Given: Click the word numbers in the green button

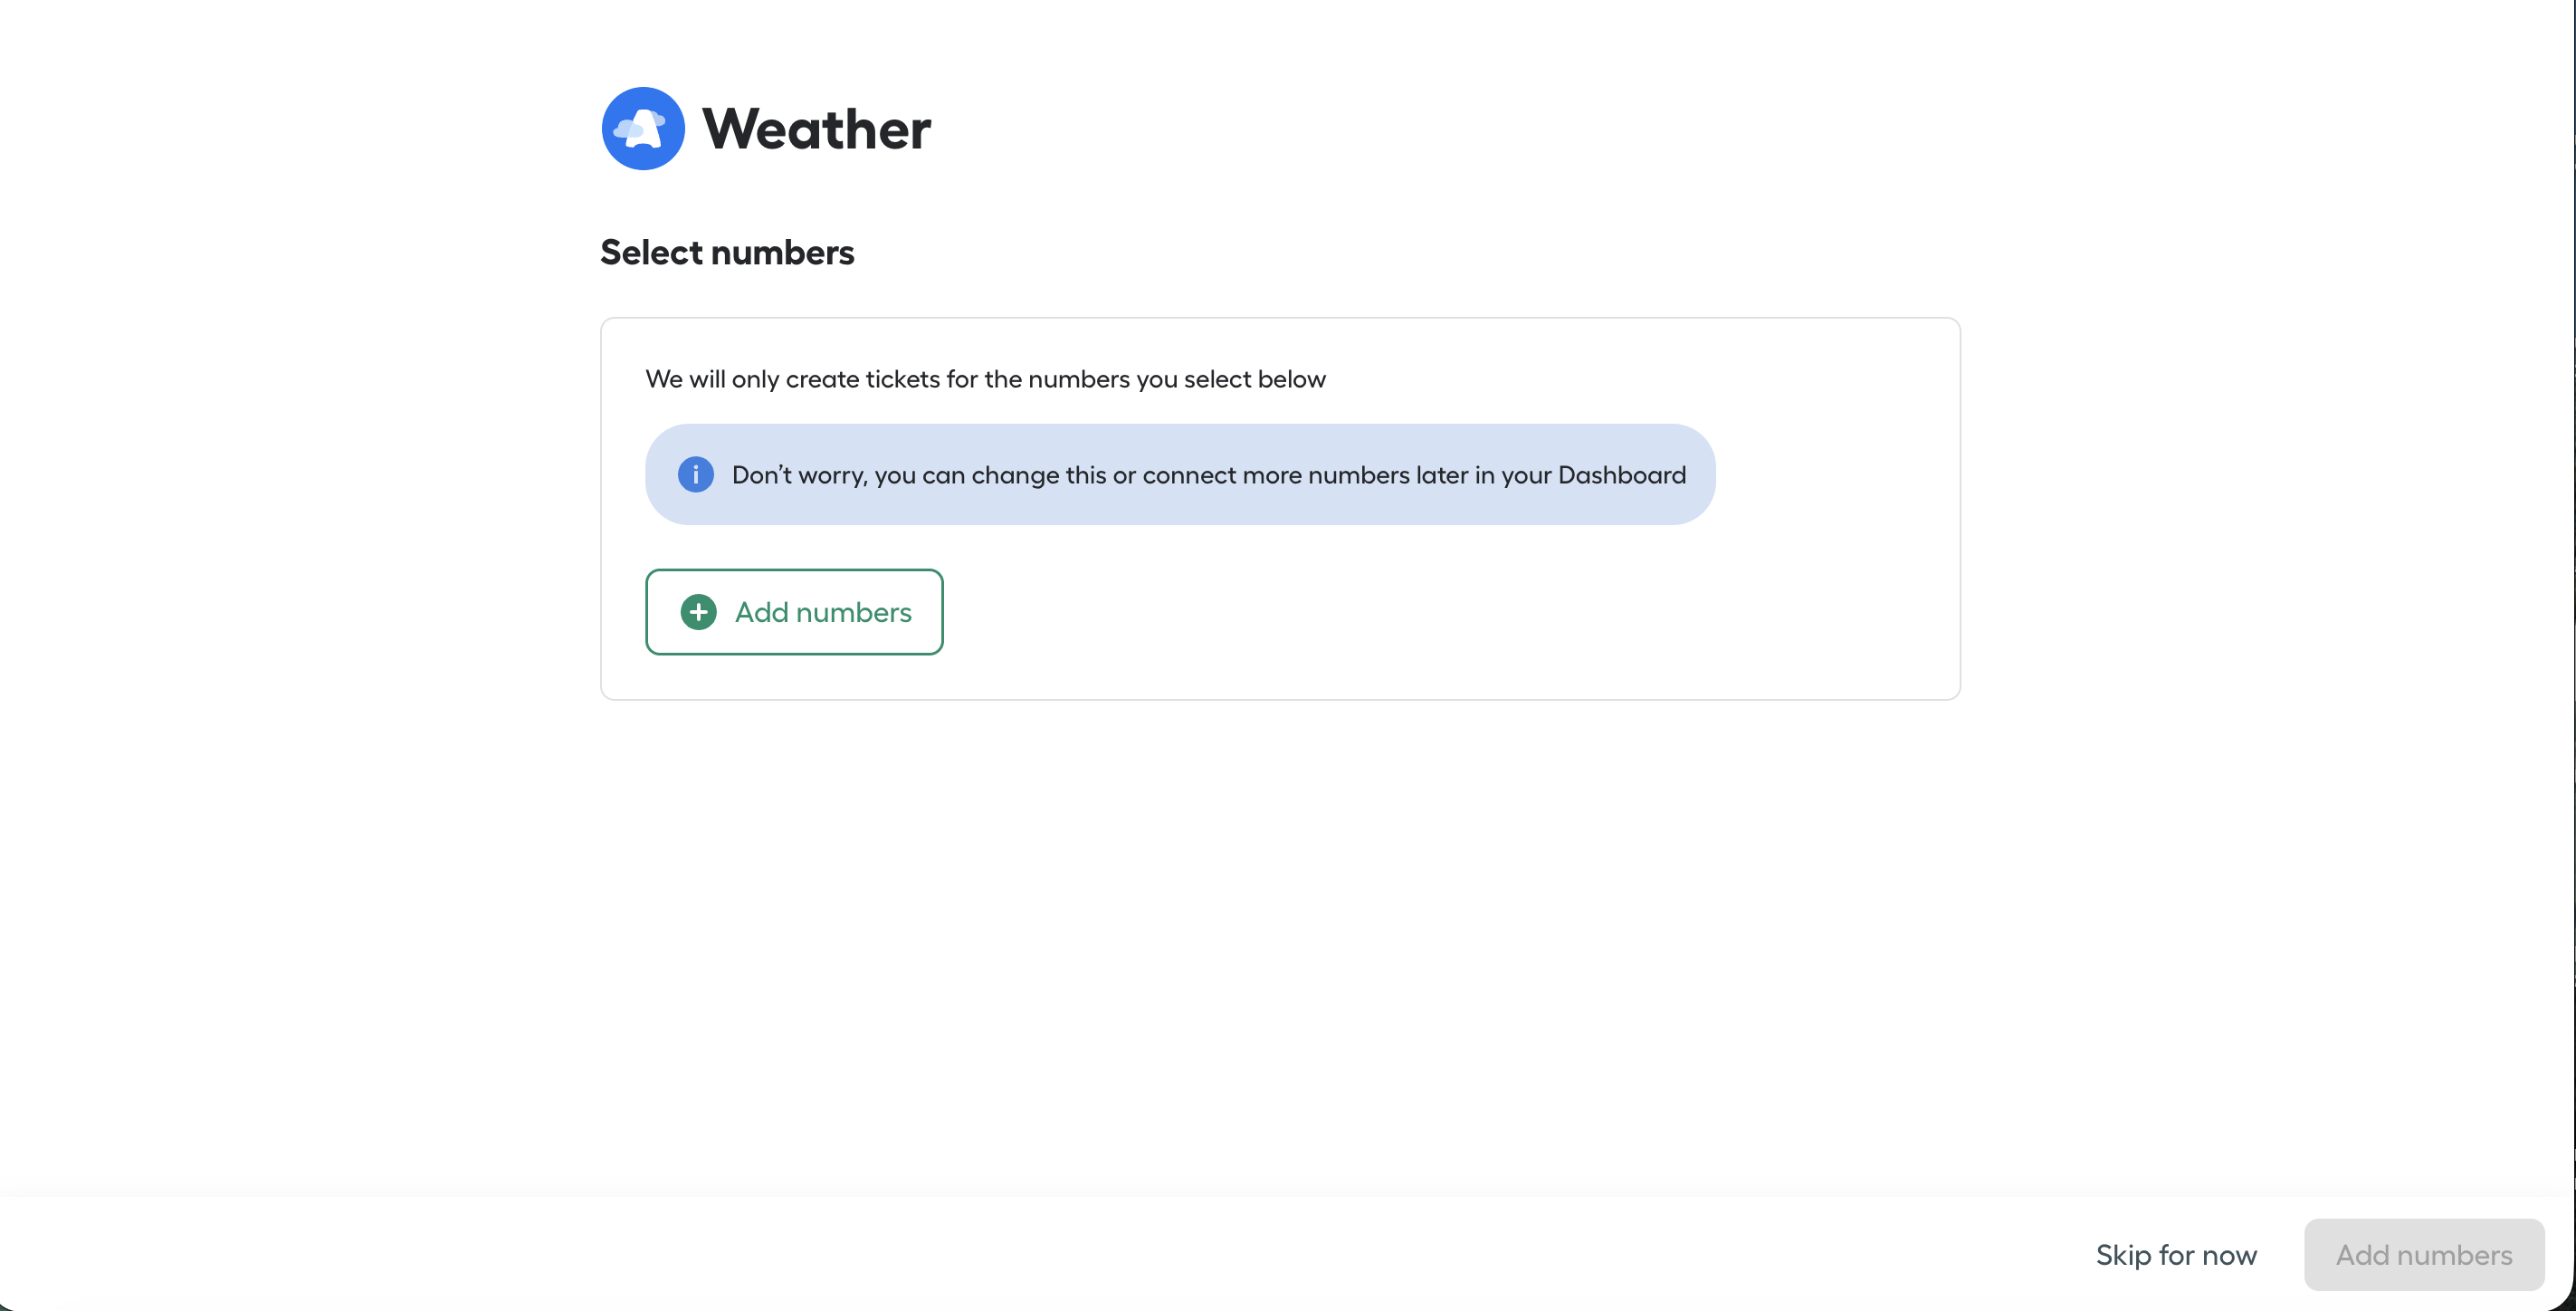Looking at the screenshot, I should [853, 612].
